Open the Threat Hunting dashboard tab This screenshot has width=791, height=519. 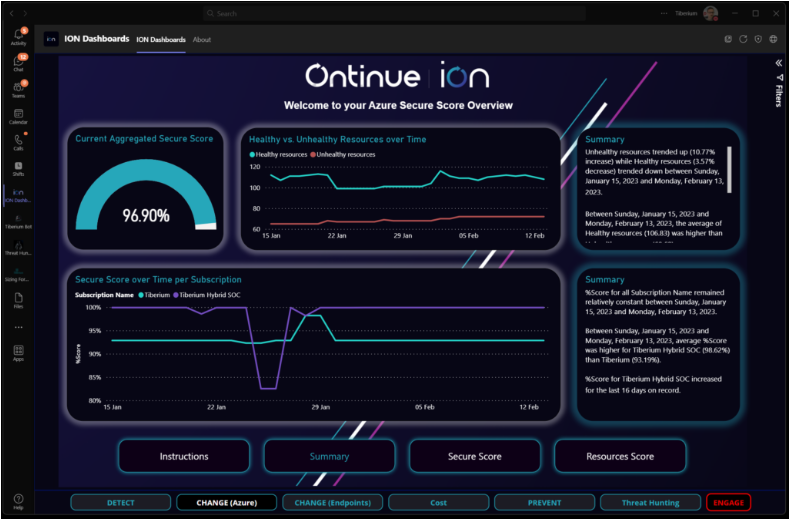(650, 503)
